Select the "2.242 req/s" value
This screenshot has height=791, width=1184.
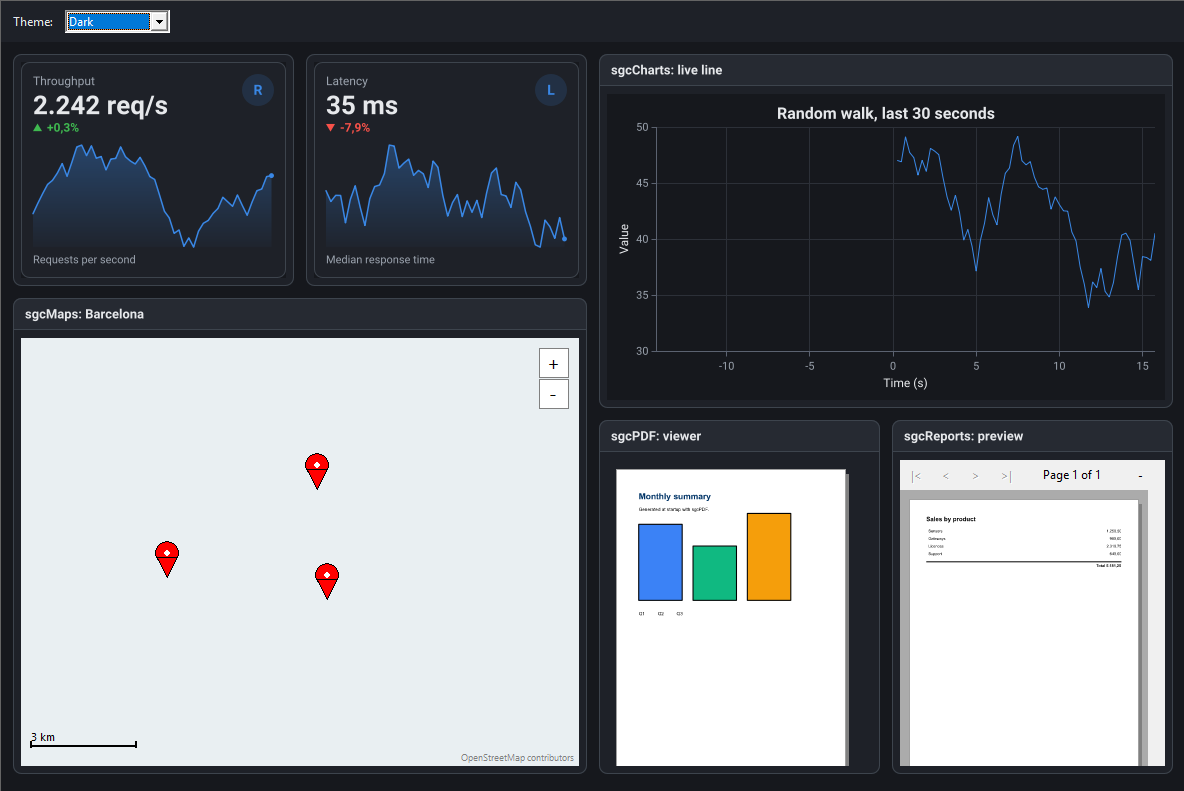(x=100, y=106)
